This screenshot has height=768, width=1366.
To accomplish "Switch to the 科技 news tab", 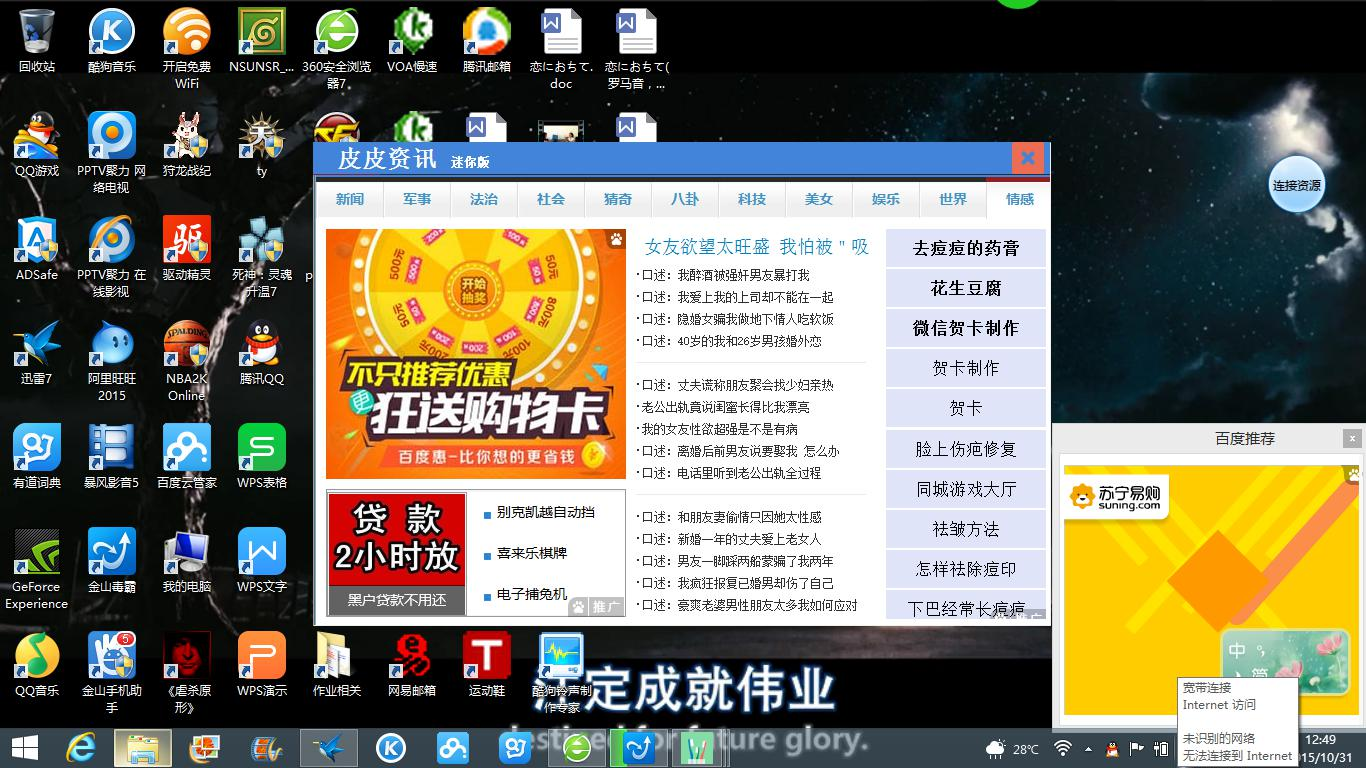I will [x=752, y=199].
